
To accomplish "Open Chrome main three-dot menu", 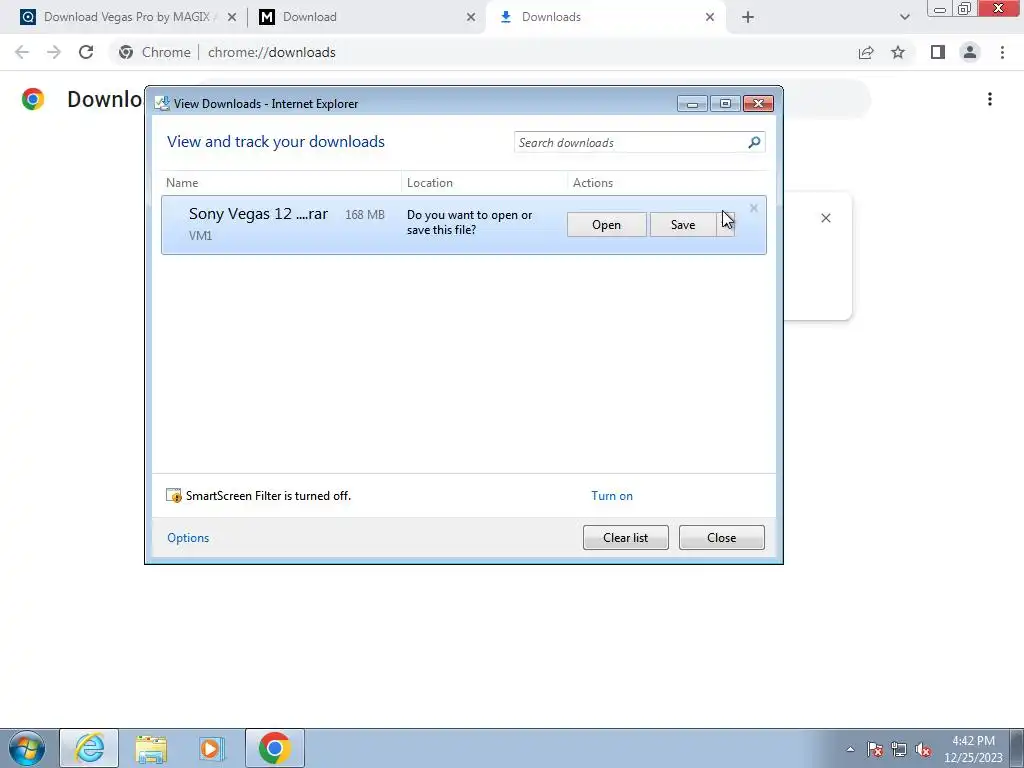I will pos(1002,52).
